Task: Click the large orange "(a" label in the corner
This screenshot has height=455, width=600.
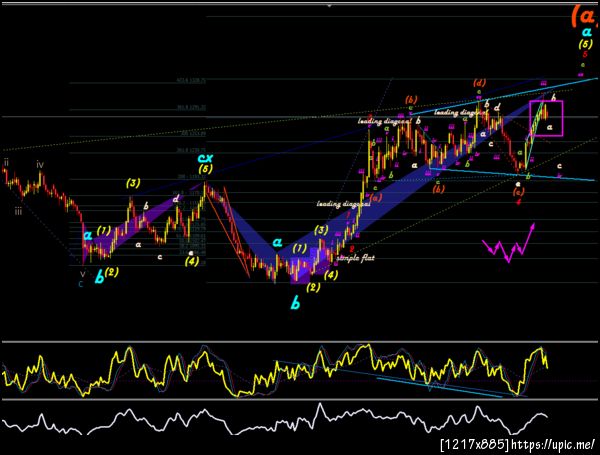Action: pos(585,16)
